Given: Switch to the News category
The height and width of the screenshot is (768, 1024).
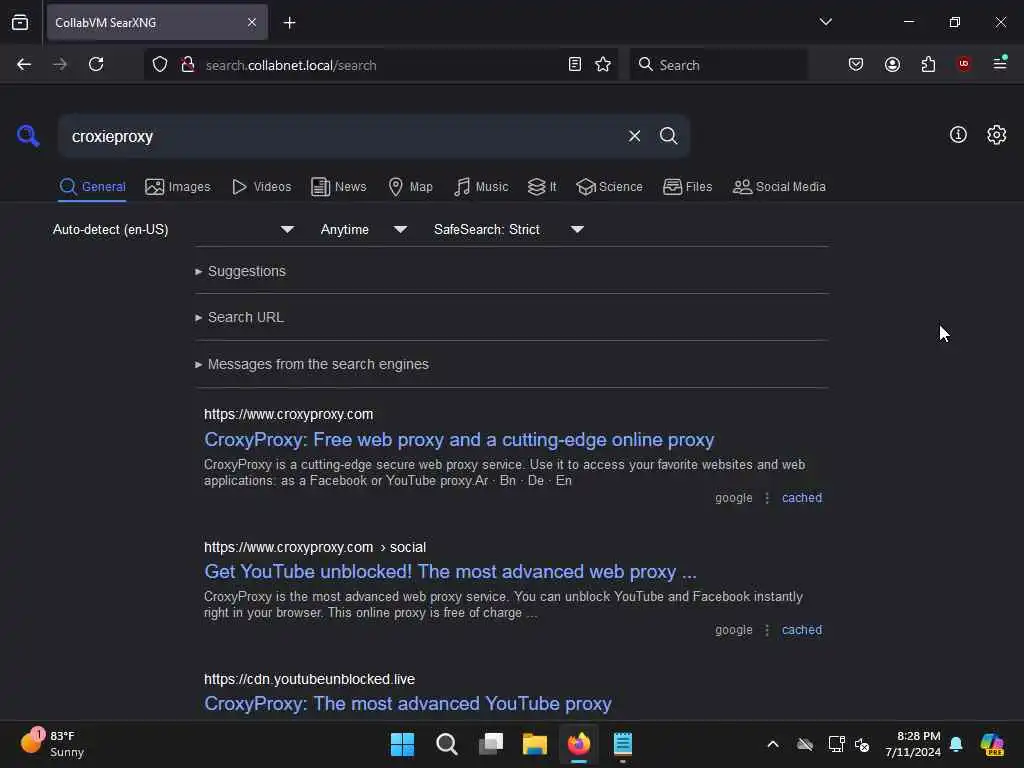Looking at the screenshot, I should (x=338, y=187).
